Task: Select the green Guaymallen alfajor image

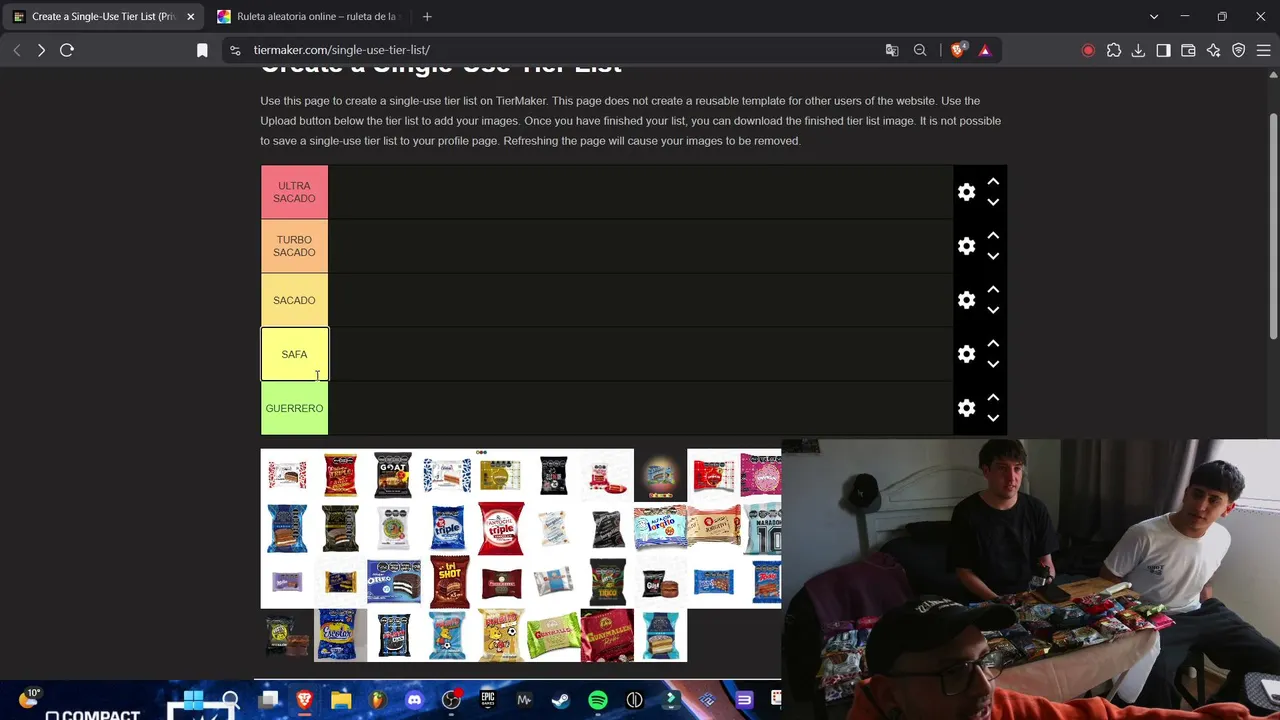Action: point(554,635)
